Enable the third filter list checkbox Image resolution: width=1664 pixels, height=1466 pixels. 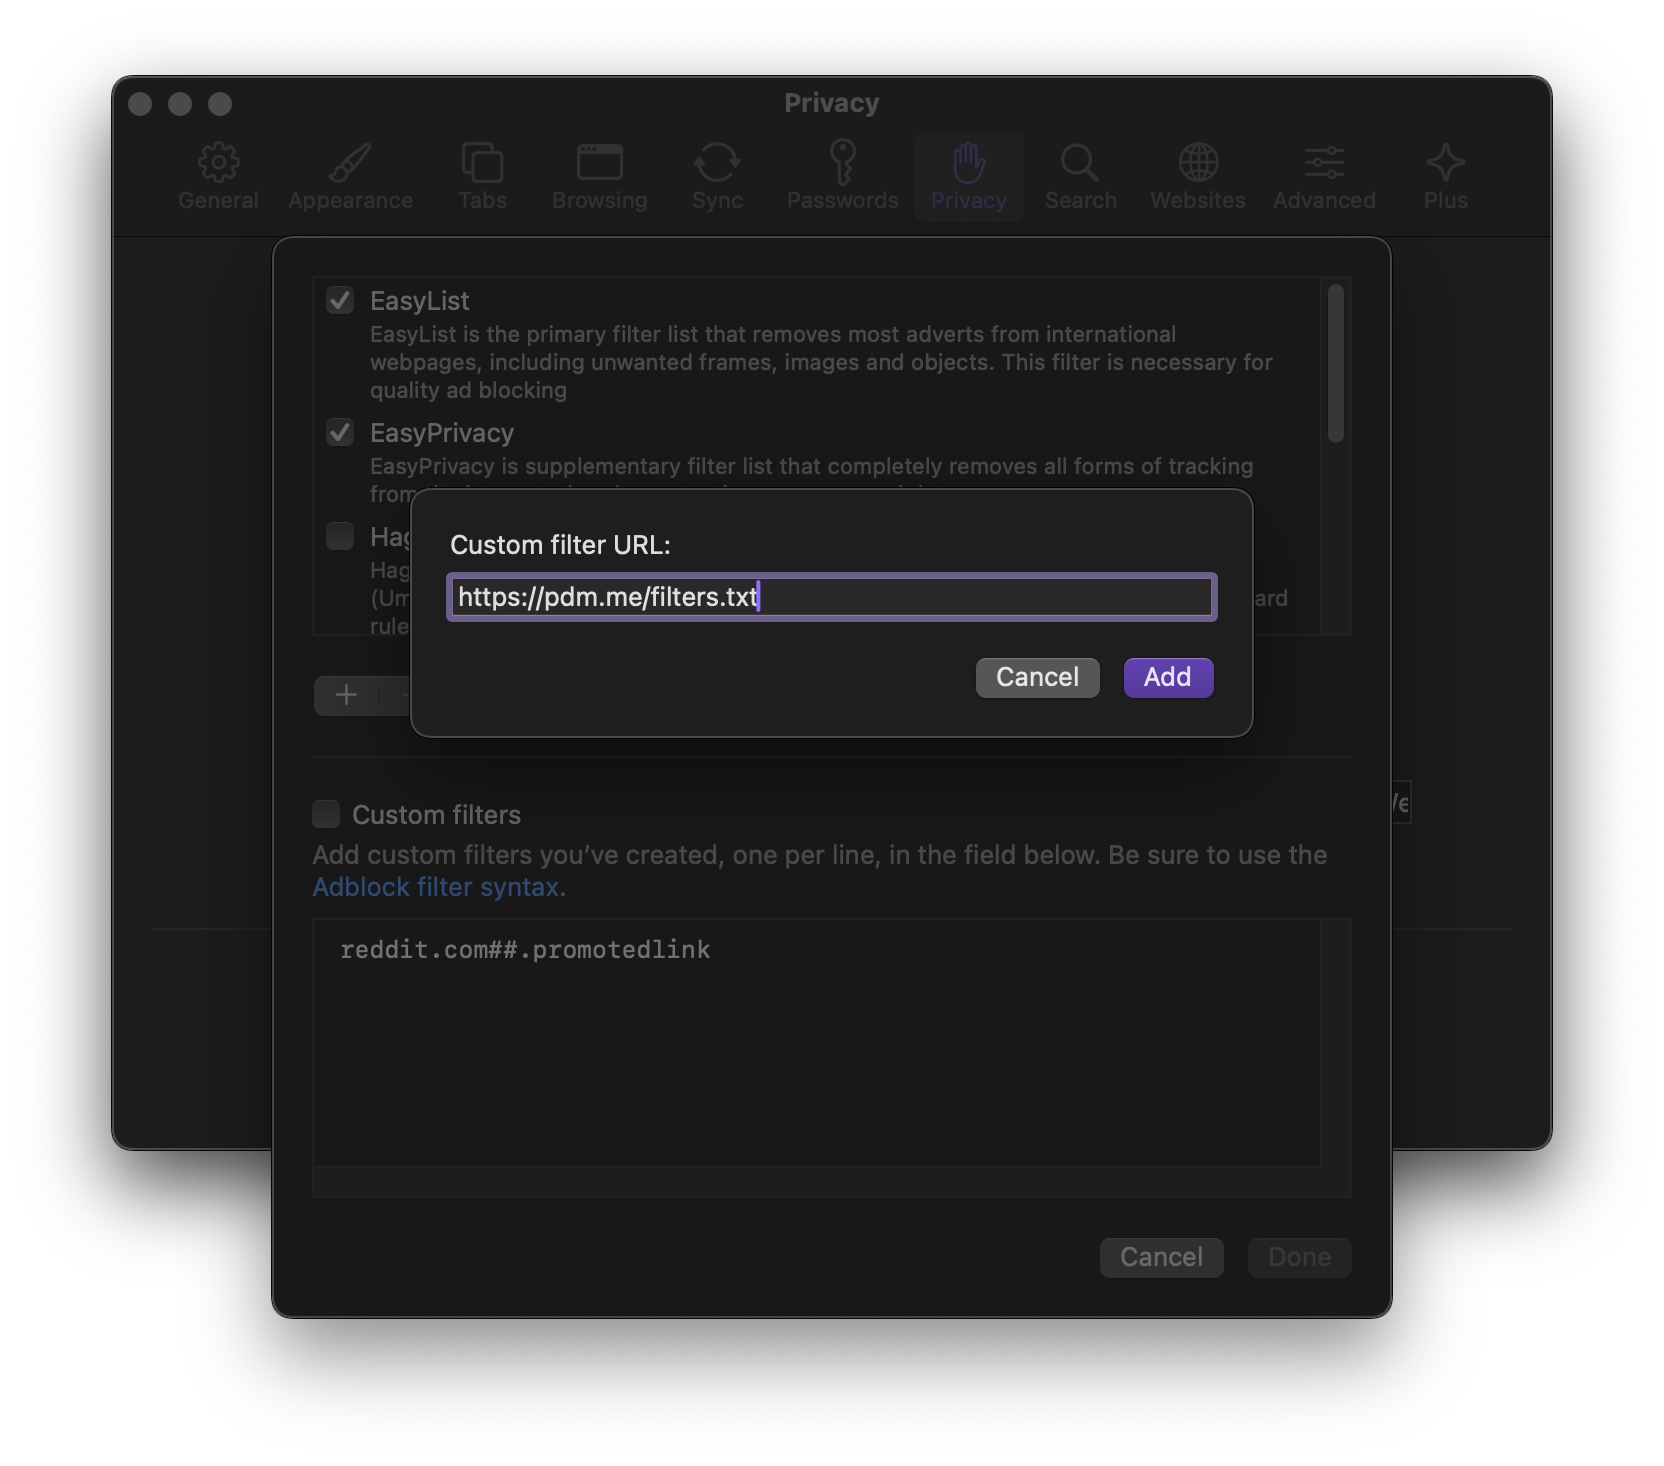[340, 536]
